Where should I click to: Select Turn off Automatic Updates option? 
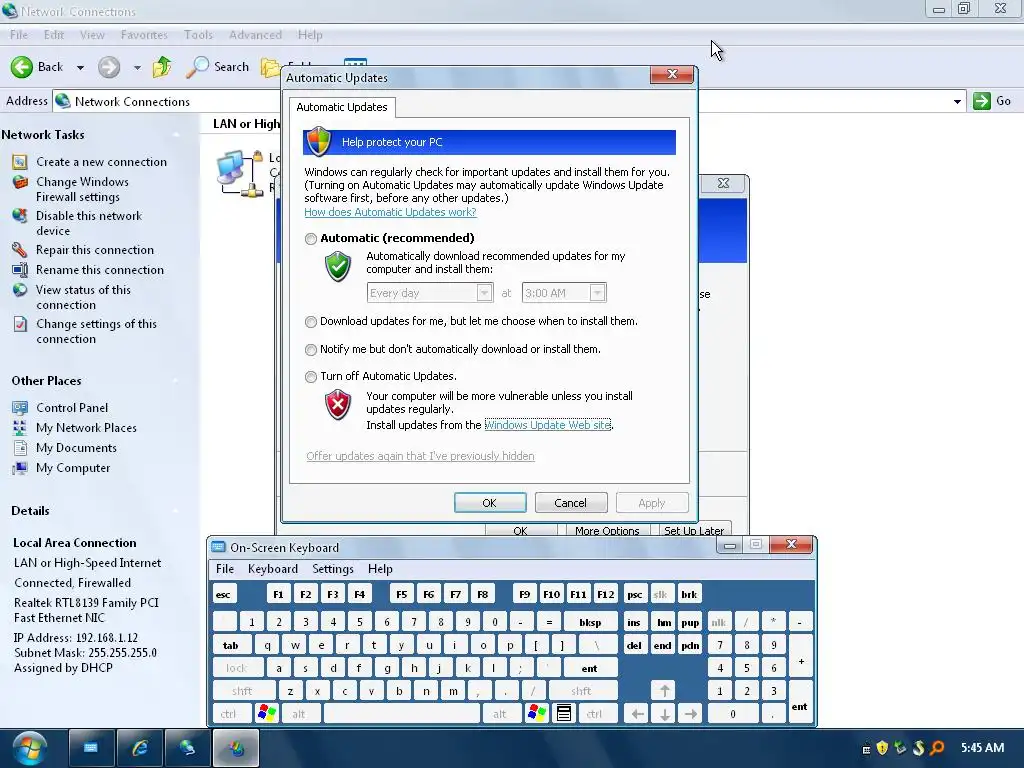pyautogui.click(x=311, y=377)
